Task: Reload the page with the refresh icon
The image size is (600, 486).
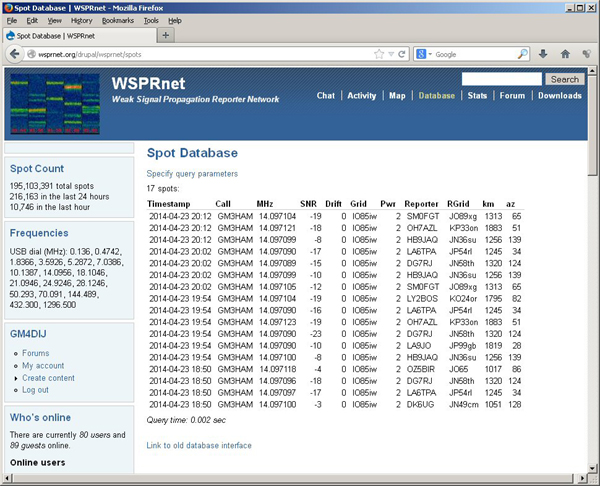Action: click(x=402, y=54)
